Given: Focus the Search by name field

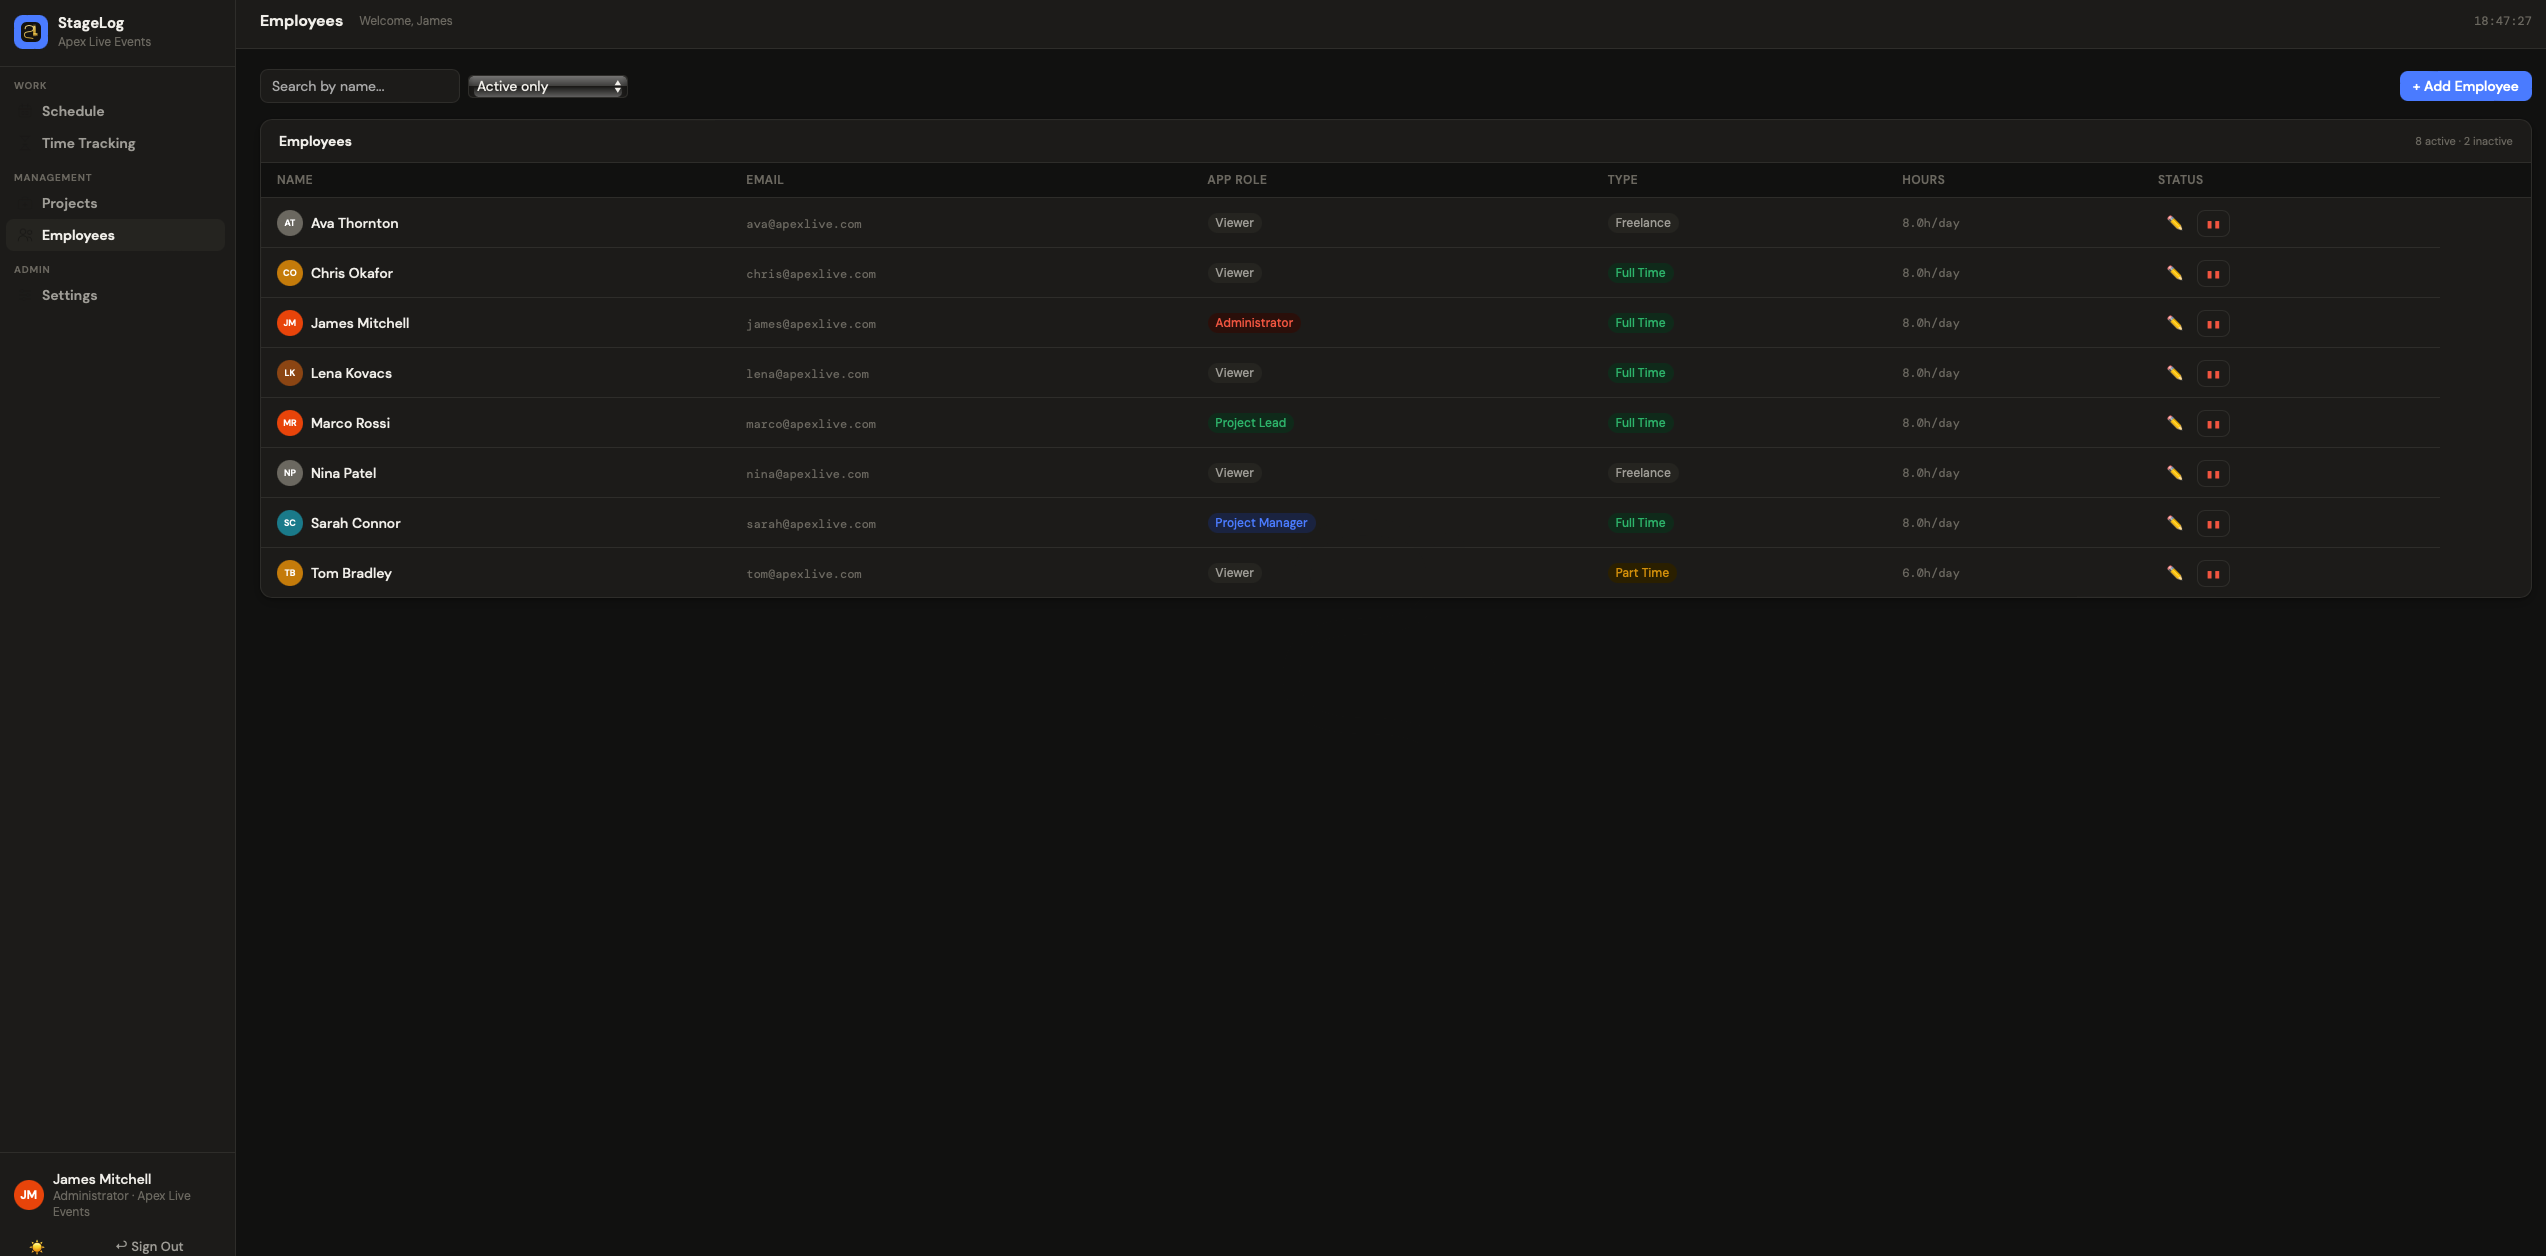Looking at the screenshot, I should click(359, 86).
